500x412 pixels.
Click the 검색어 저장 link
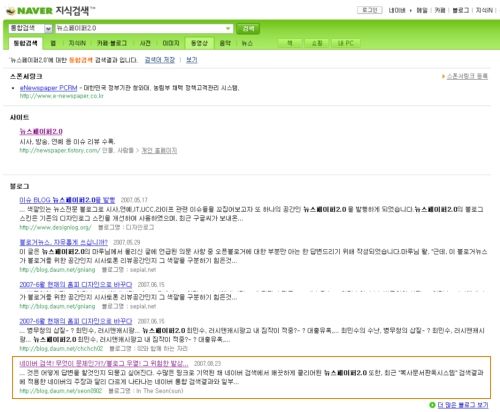pos(160,60)
